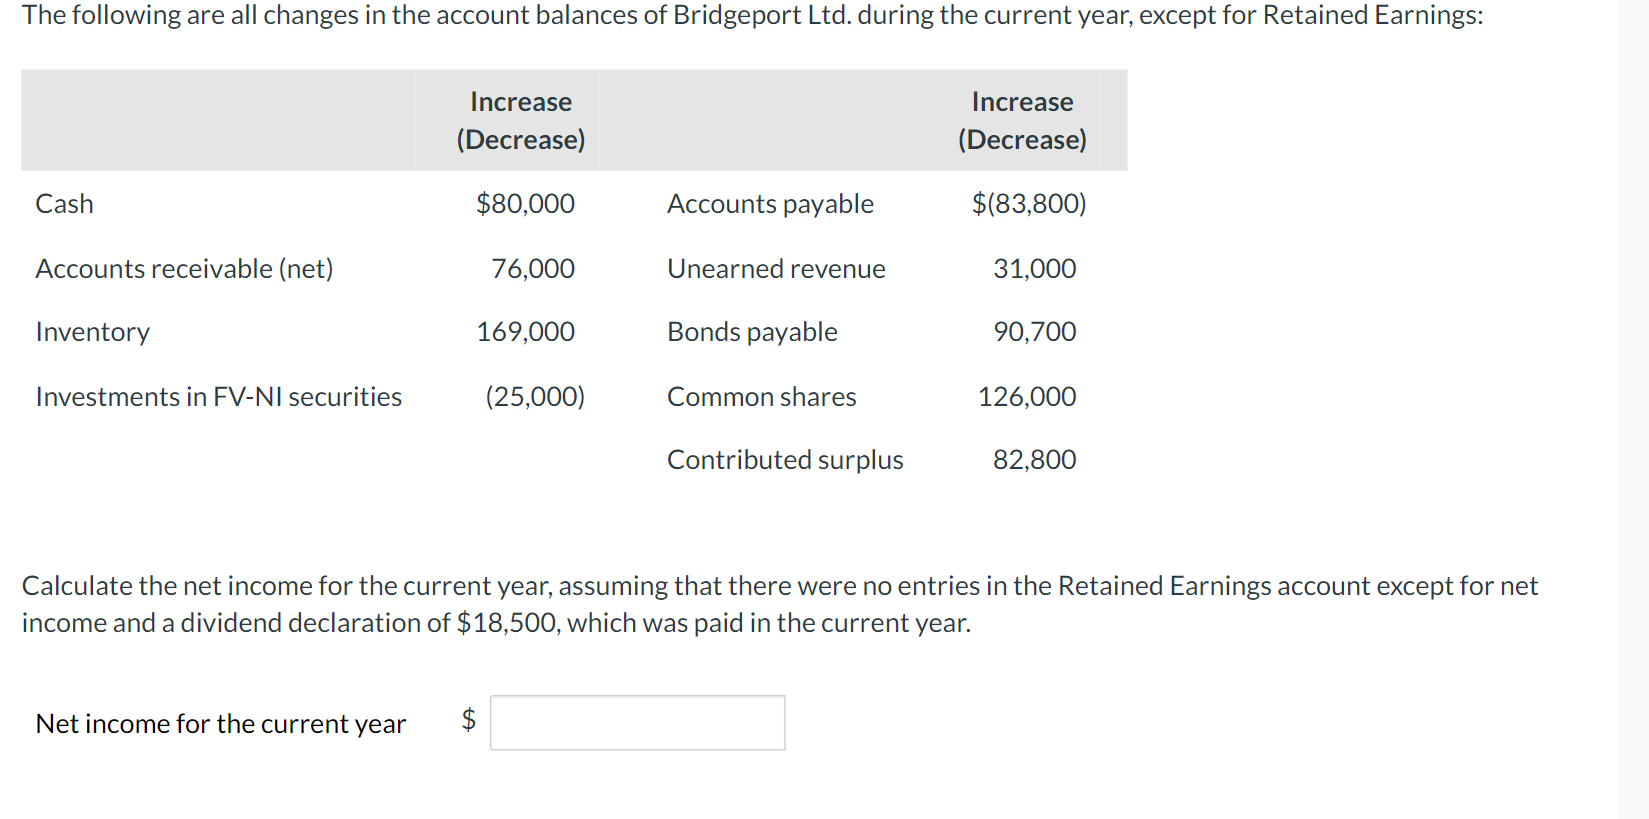Click the Unearned revenue label
Viewport: 1649px width, 819px height.
coord(776,269)
